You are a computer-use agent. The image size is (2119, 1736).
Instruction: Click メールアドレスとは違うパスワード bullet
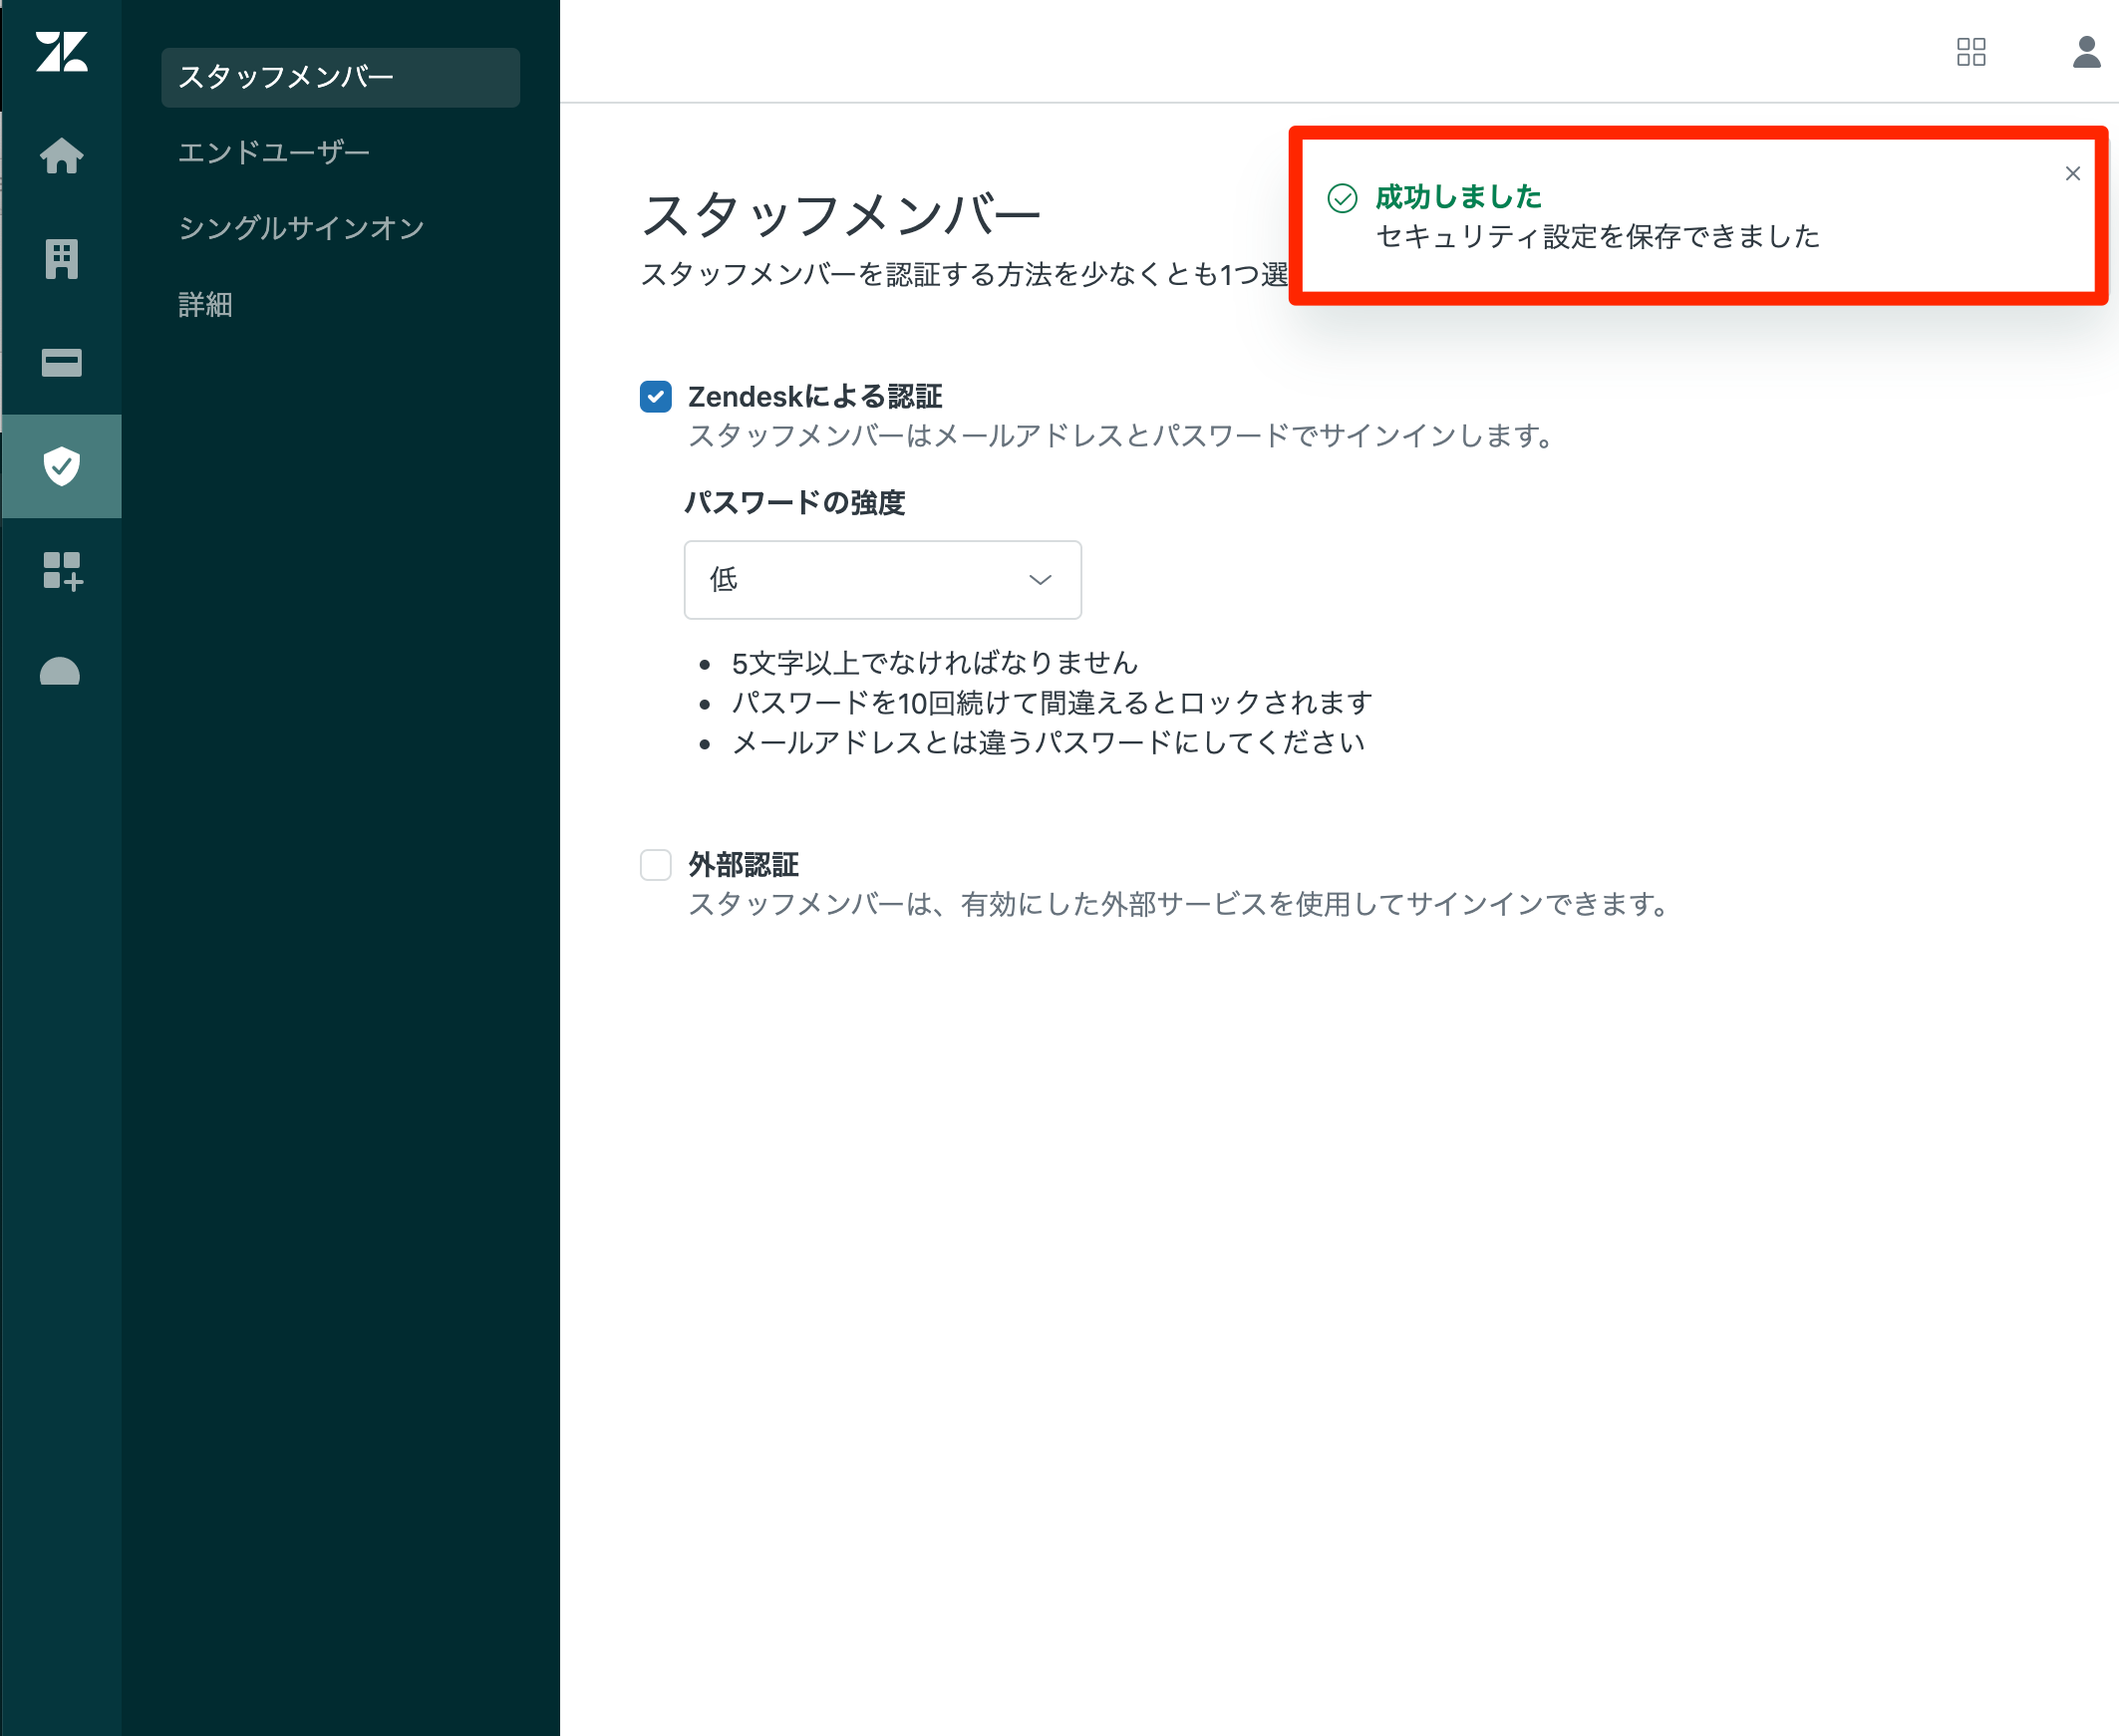point(1048,743)
